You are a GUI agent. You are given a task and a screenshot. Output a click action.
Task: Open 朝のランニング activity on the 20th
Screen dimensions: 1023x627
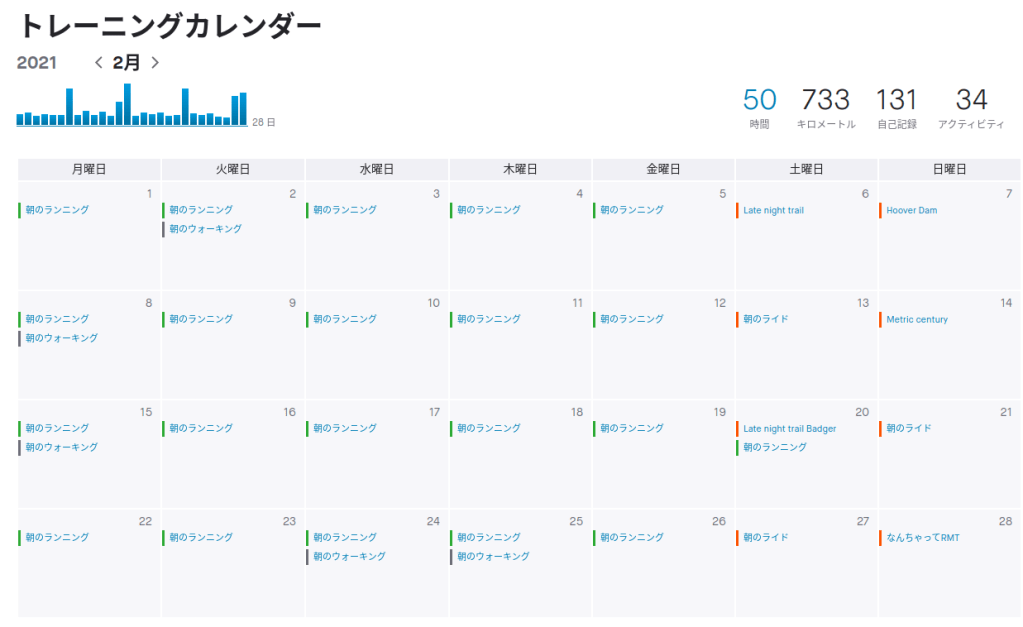774,447
